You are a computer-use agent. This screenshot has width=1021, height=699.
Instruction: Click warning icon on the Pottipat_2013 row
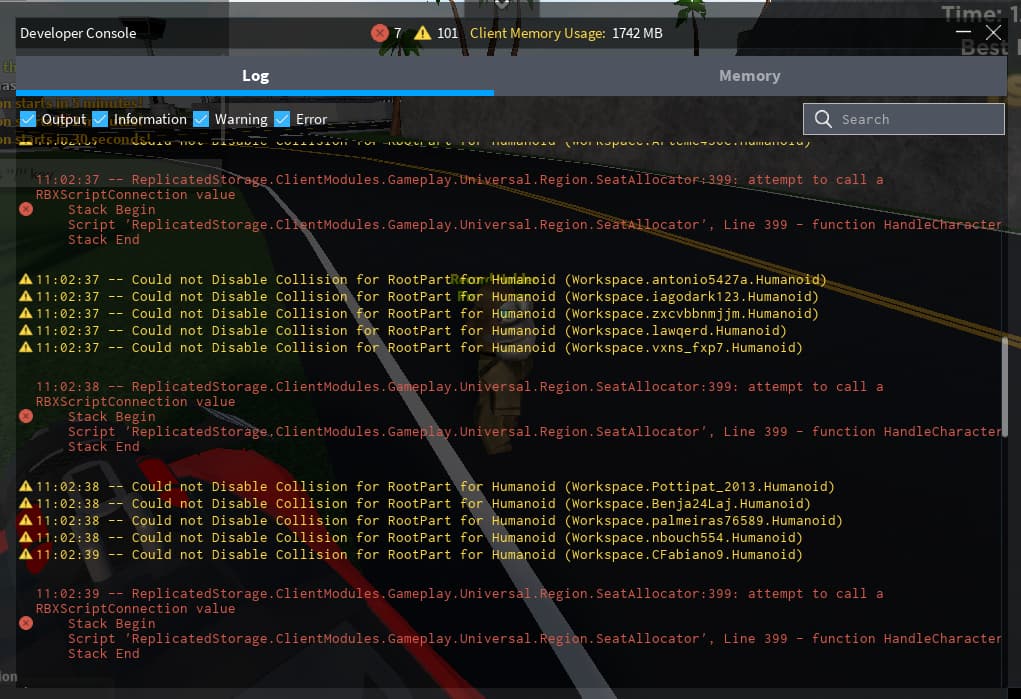click(x=26, y=486)
